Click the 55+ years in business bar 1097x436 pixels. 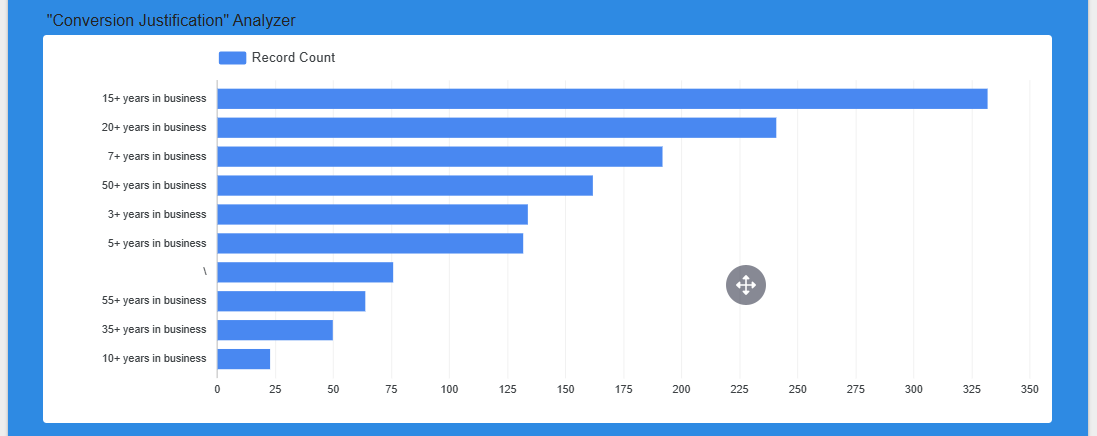pyautogui.click(x=291, y=301)
